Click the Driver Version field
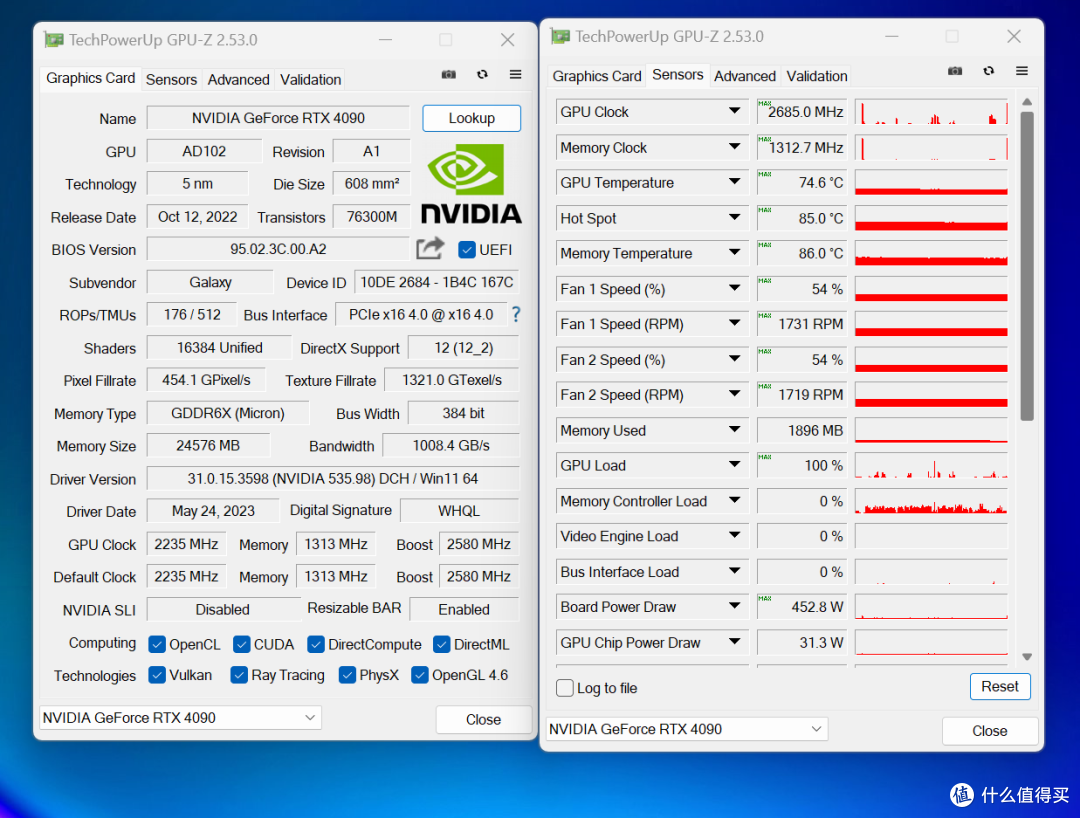Image resolution: width=1080 pixels, height=818 pixels. 333,479
